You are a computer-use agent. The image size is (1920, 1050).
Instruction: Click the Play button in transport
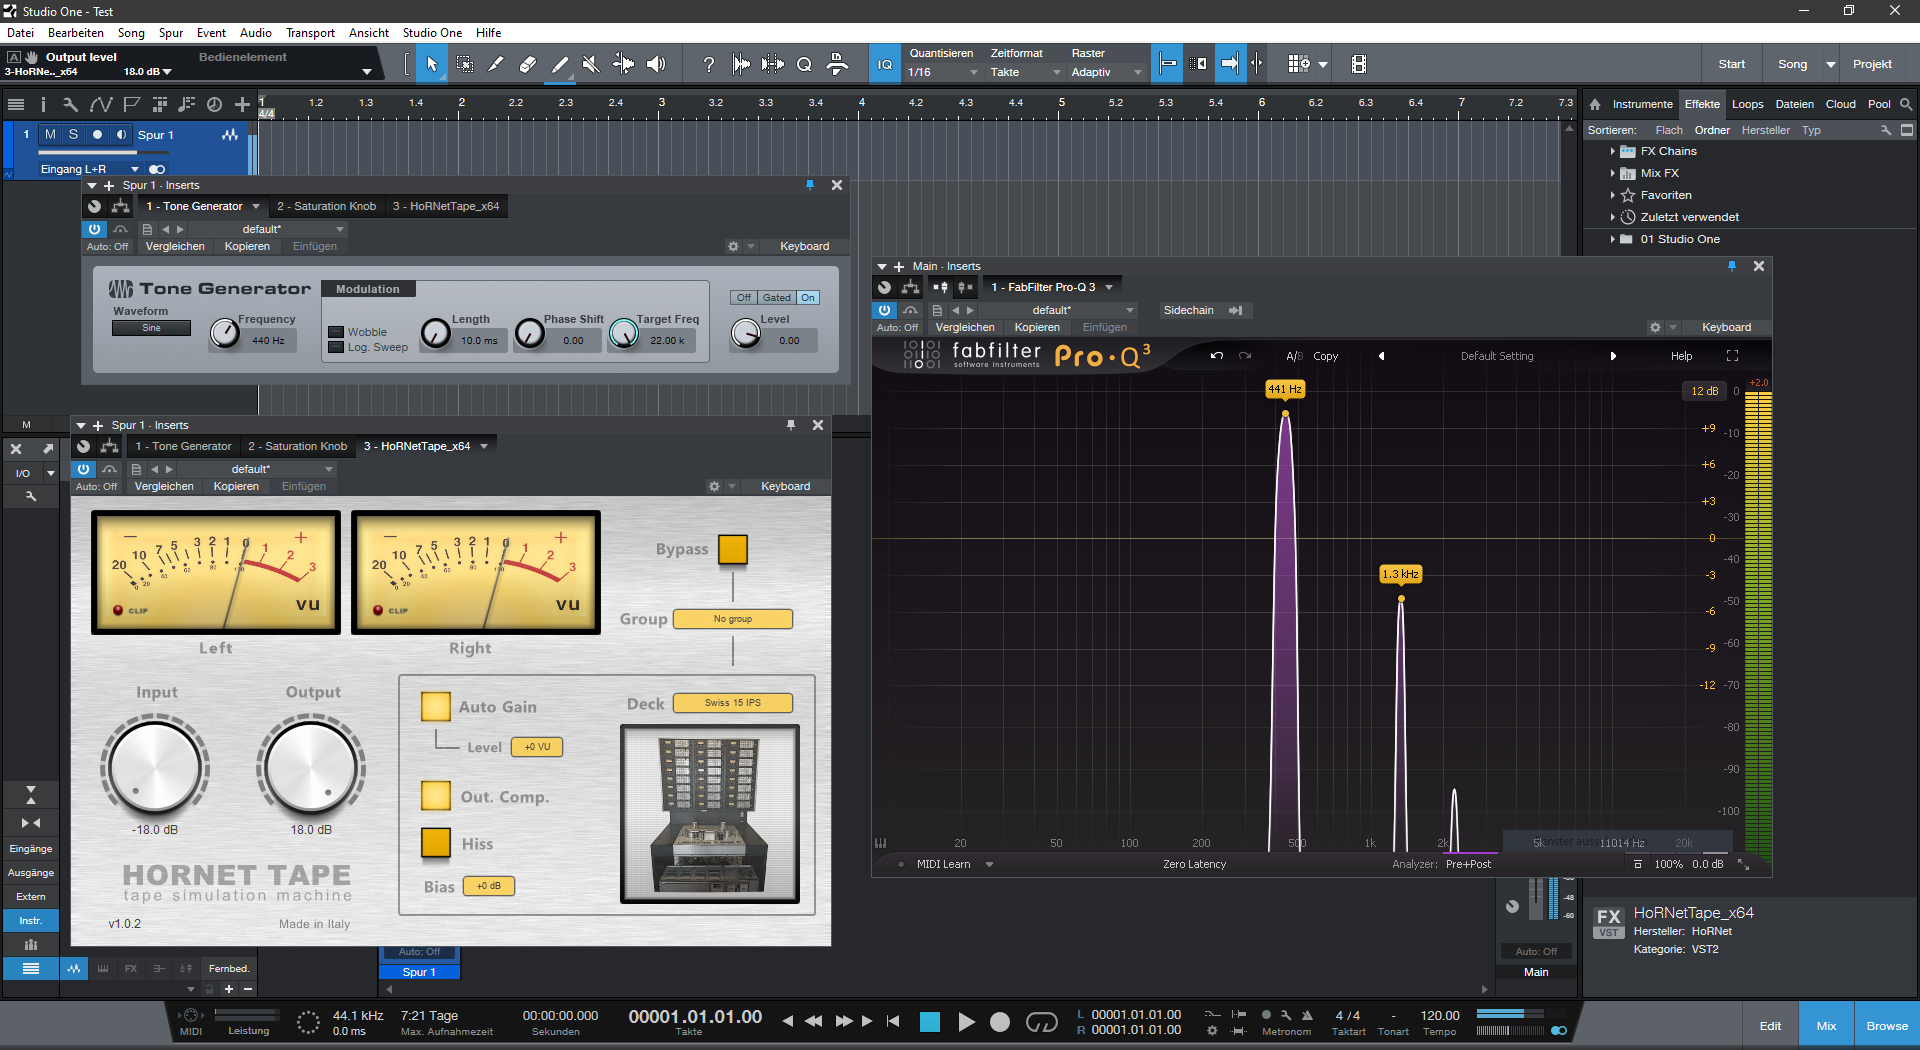click(x=966, y=1021)
